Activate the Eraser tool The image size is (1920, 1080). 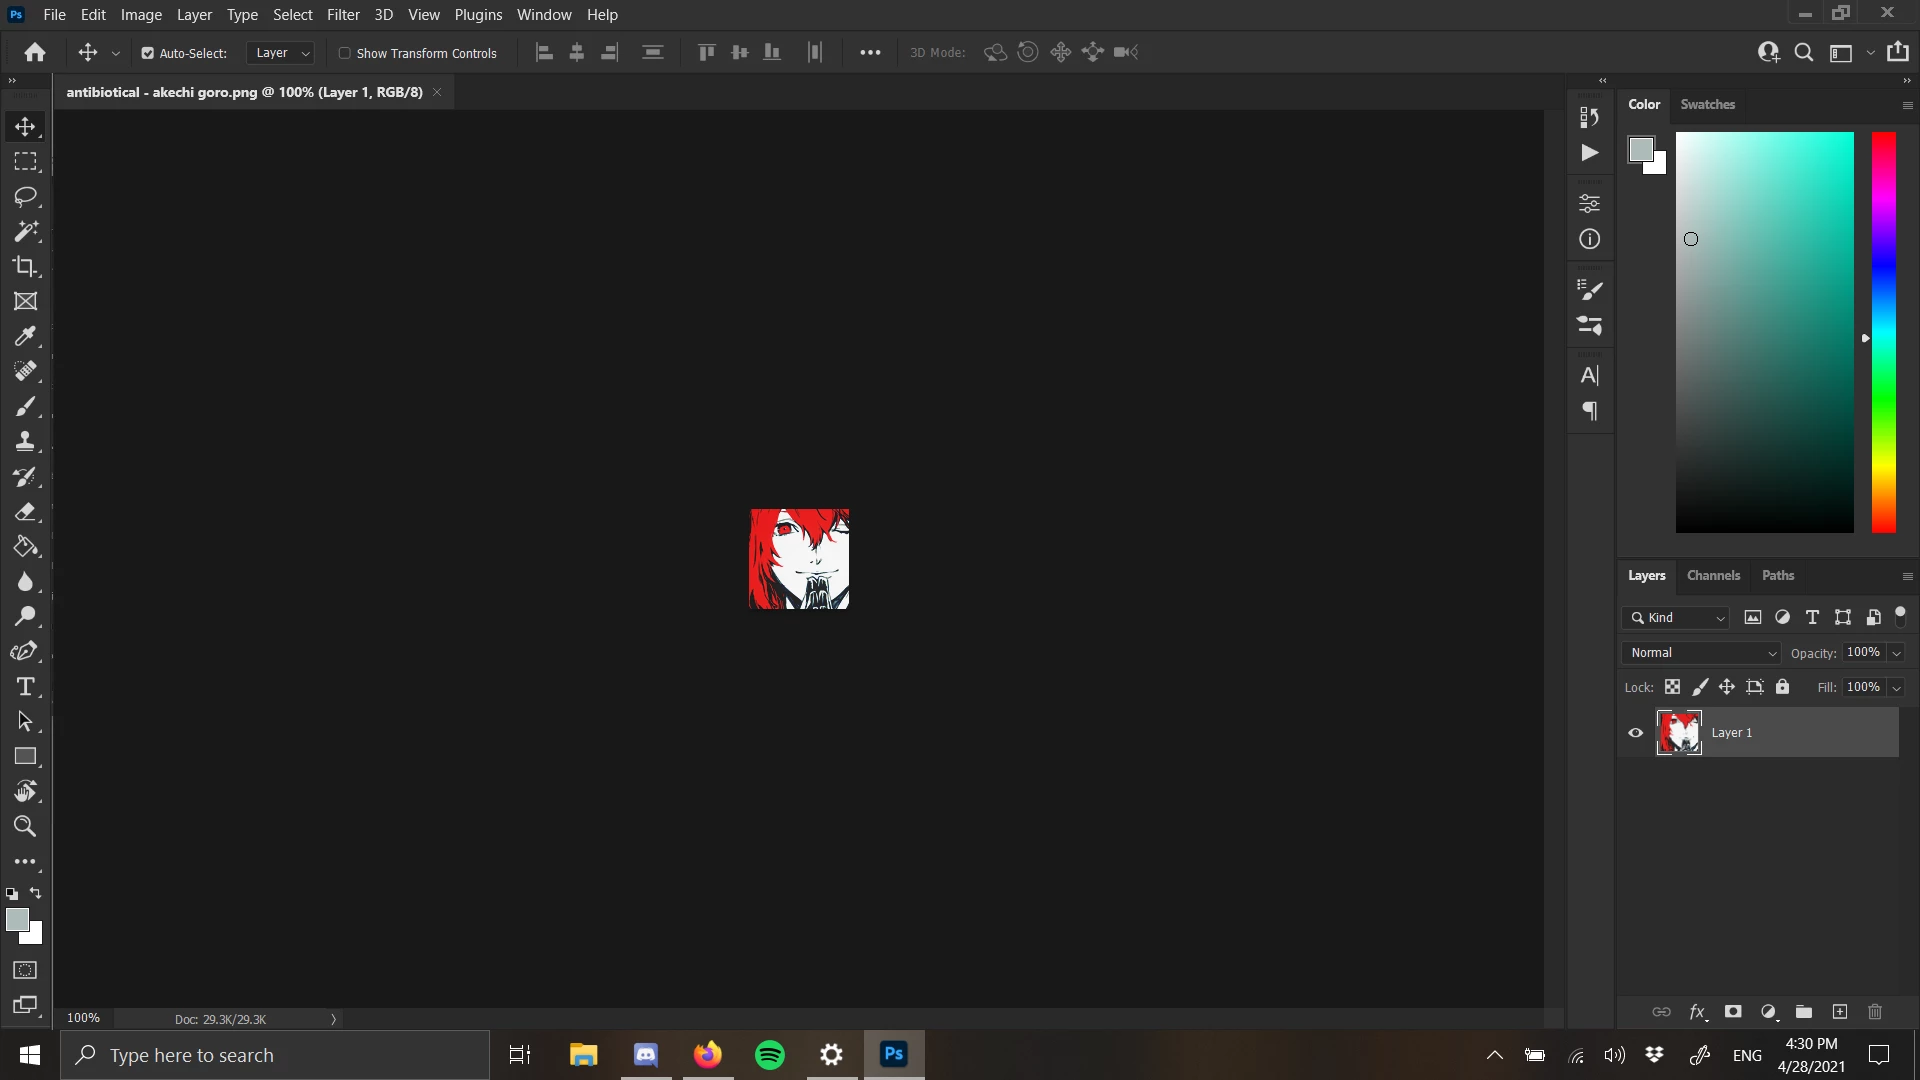click(x=25, y=512)
